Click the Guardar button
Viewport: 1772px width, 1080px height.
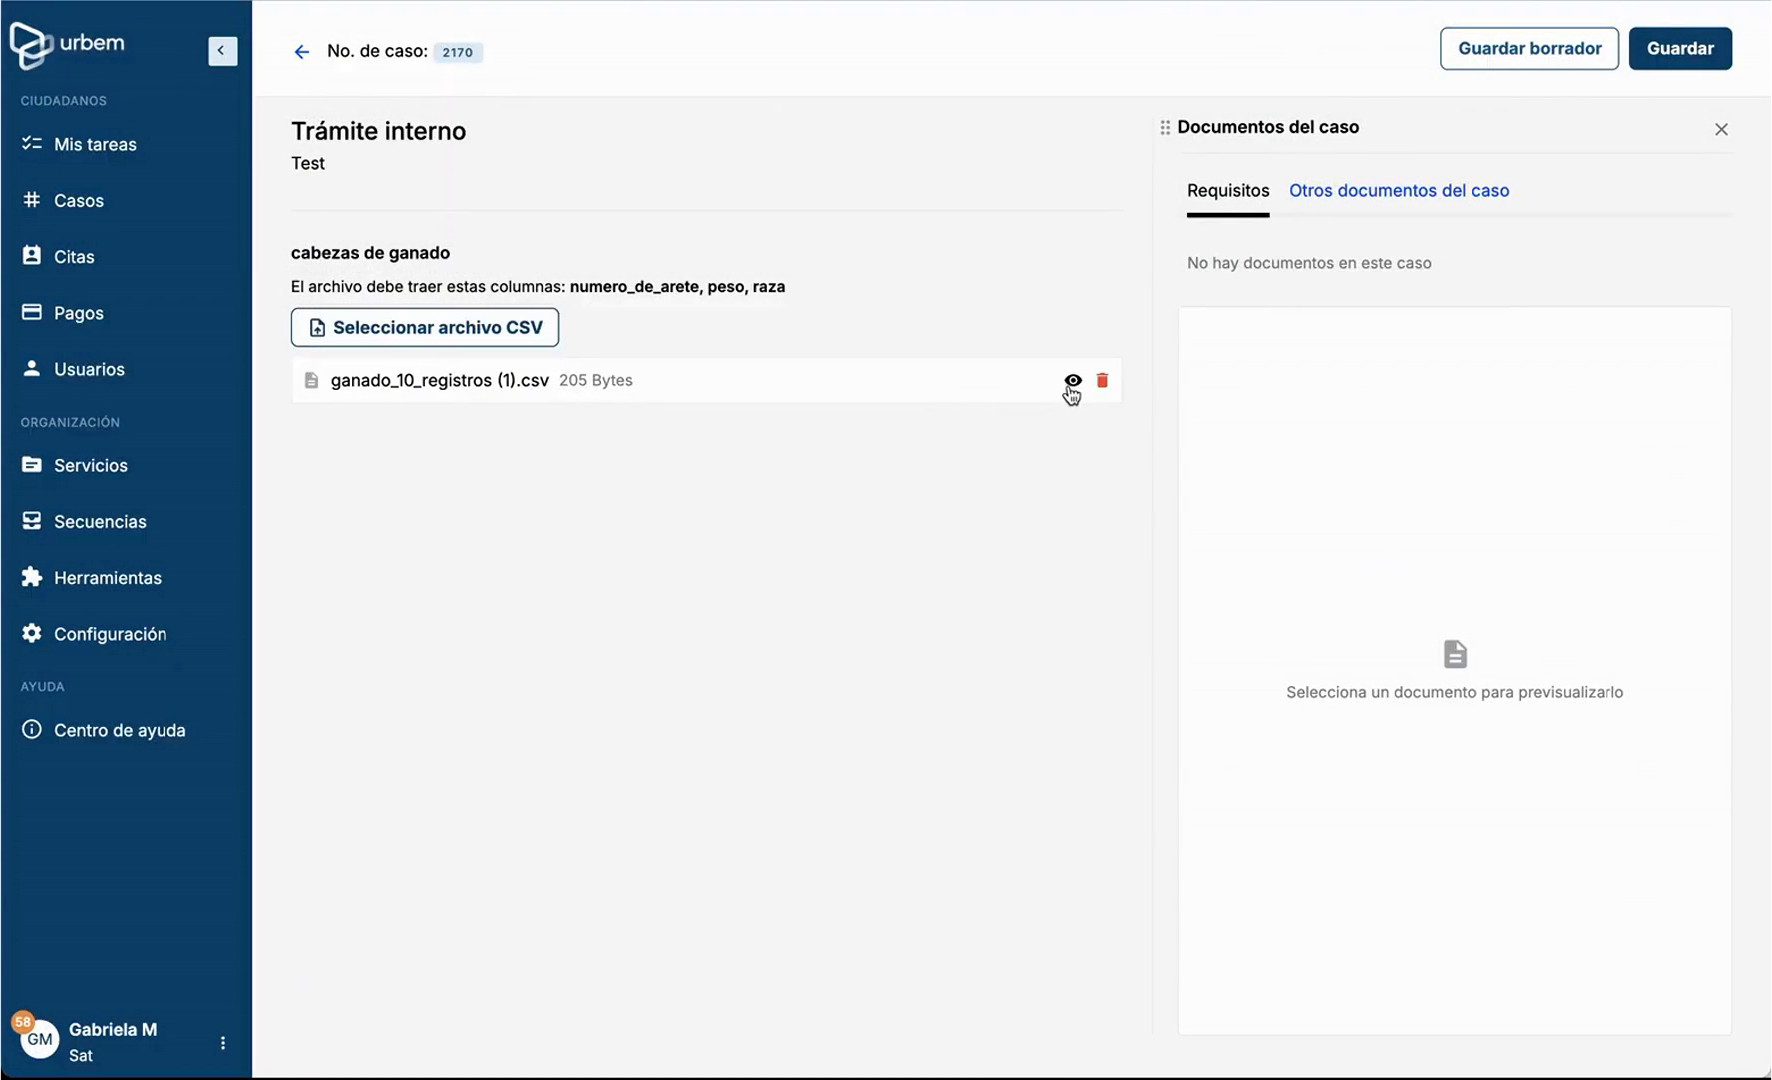[1680, 48]
